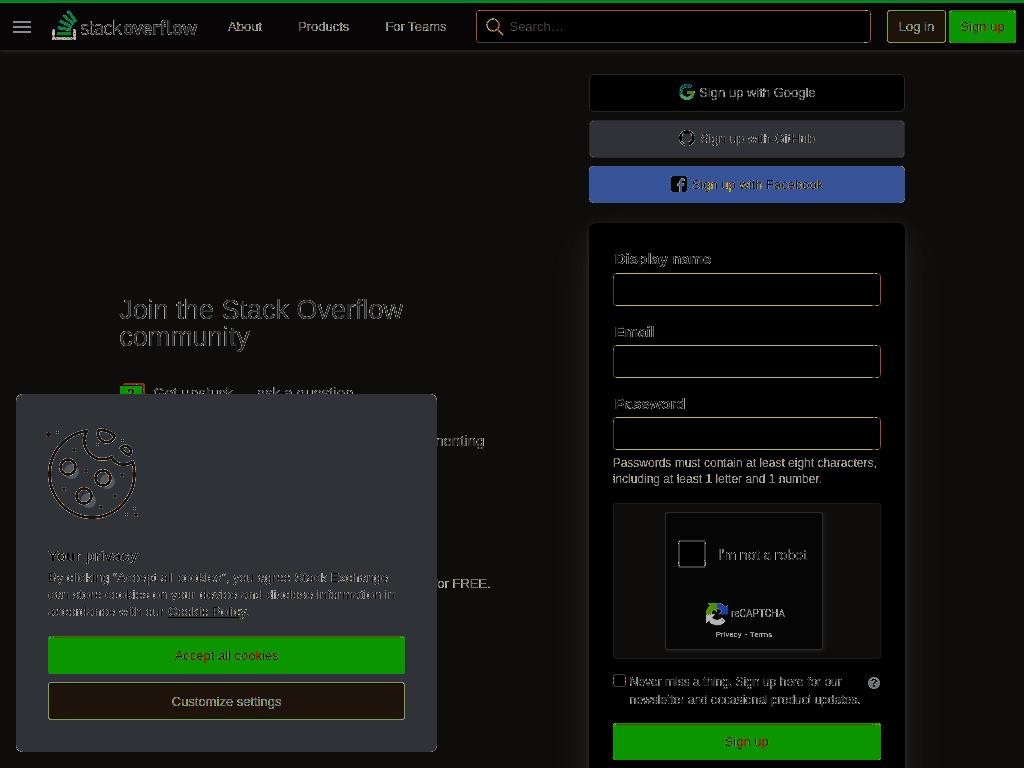Focus the Display name input
Image resolution: width=1024 pixels, height=768 pixels.
click(746, 289)
